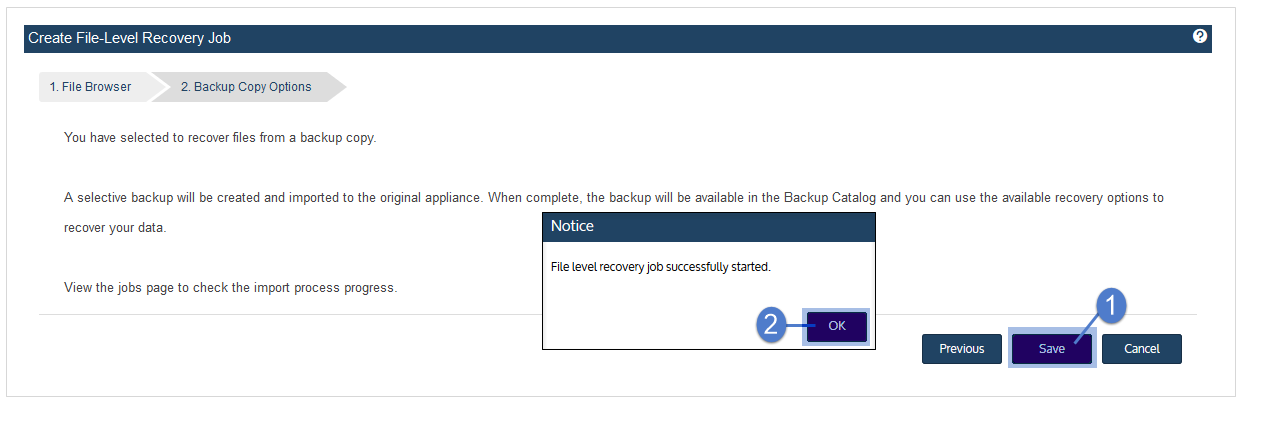Click the 'You have selected to recover' sentence
1263x422 pixels.
click(x=220, y=138)
